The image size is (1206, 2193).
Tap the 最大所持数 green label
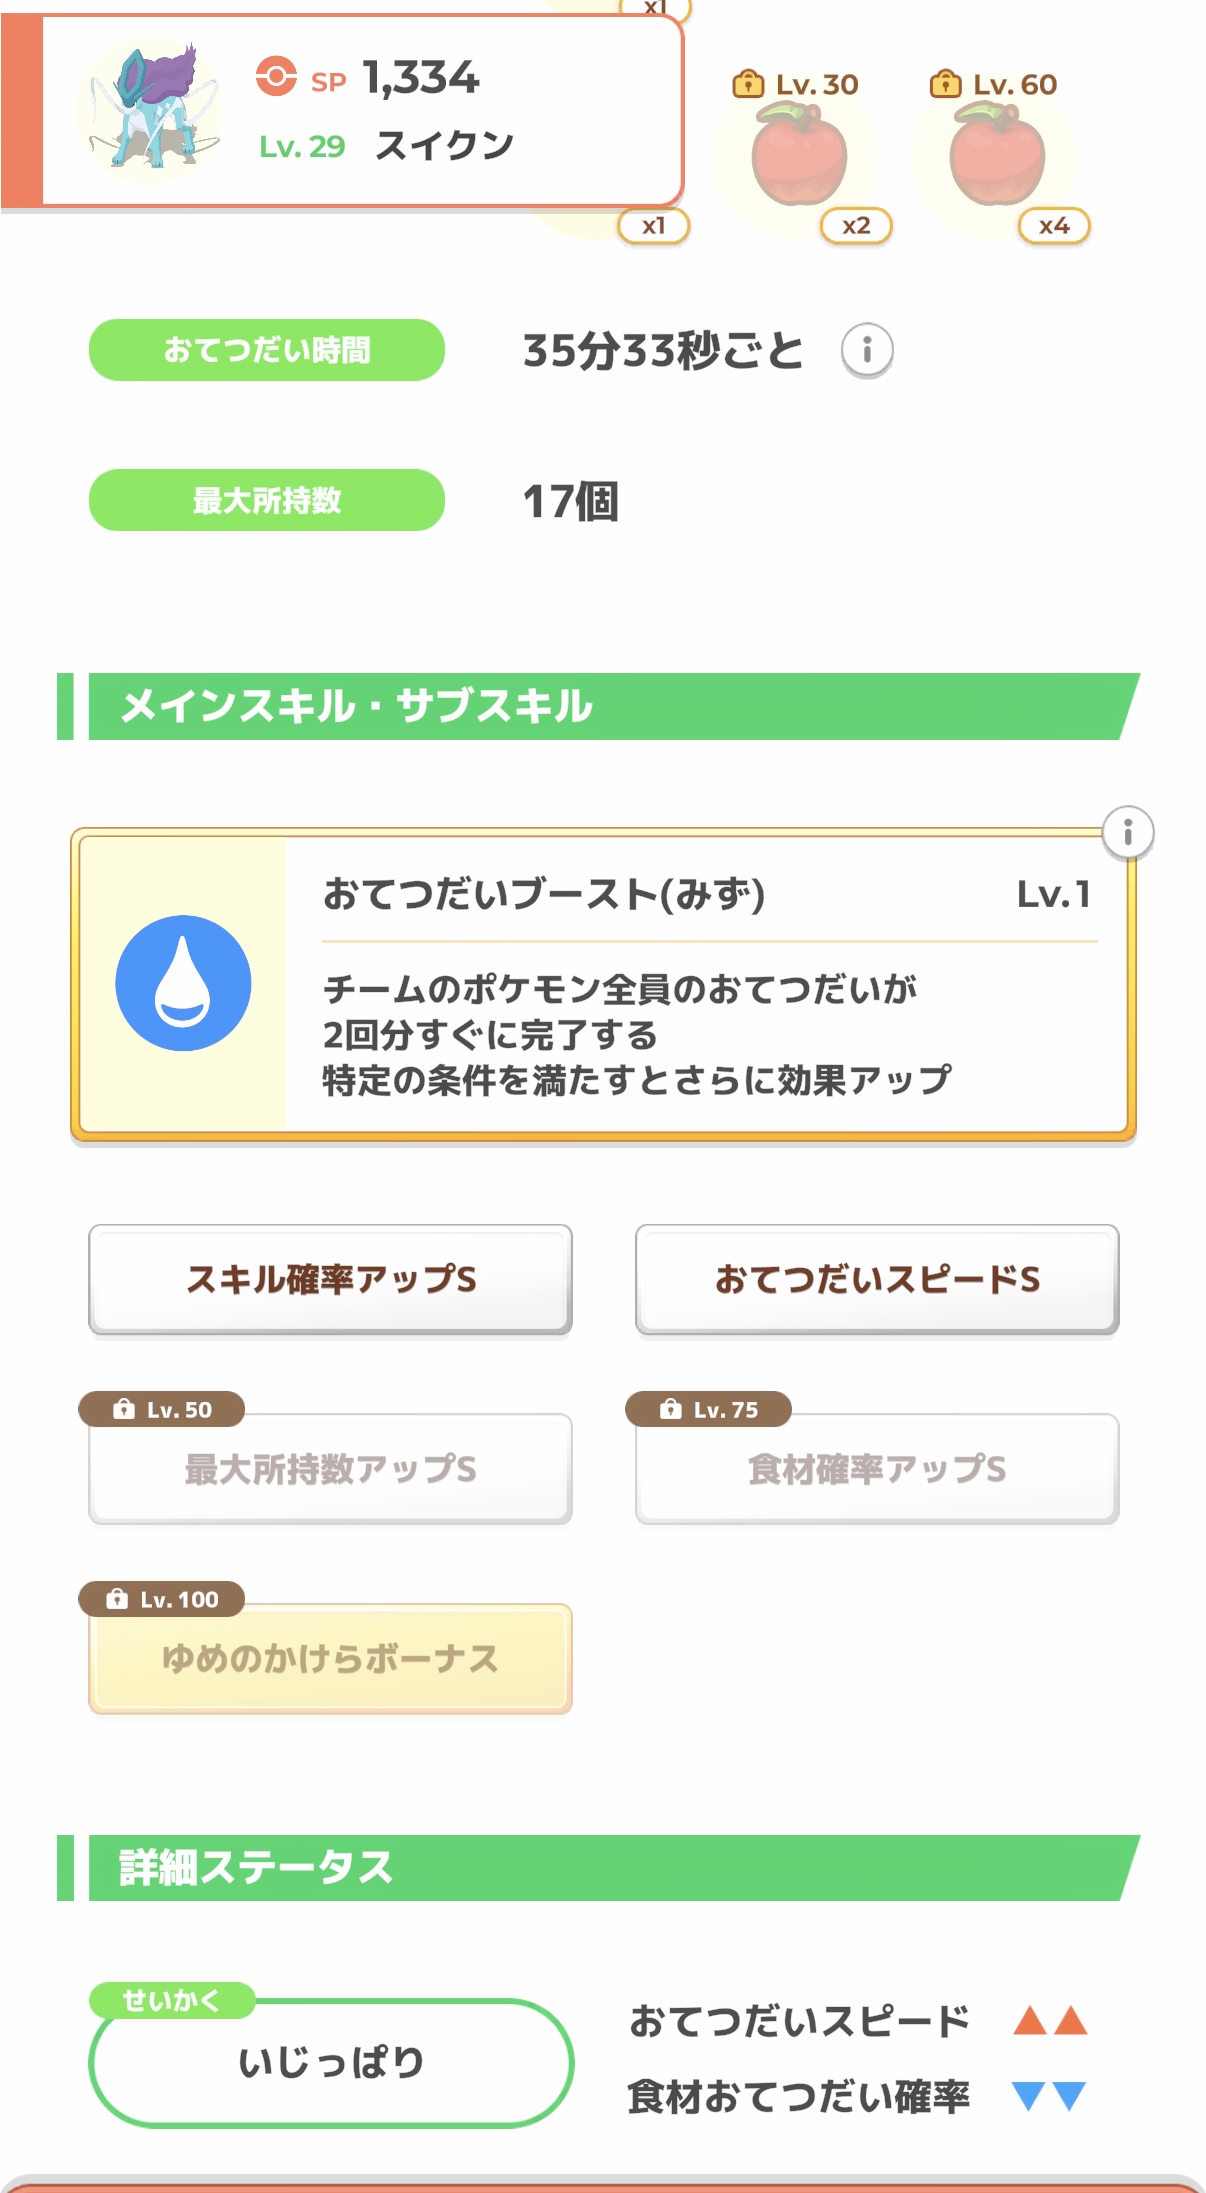[267, 500]
